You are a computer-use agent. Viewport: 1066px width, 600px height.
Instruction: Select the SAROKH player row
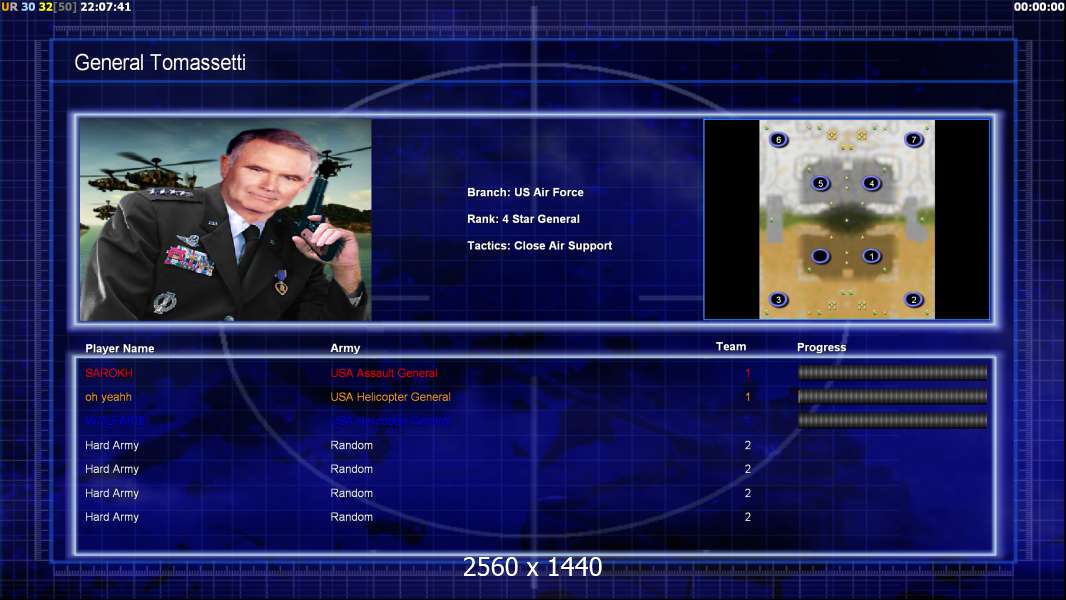(x=535, y=373)
